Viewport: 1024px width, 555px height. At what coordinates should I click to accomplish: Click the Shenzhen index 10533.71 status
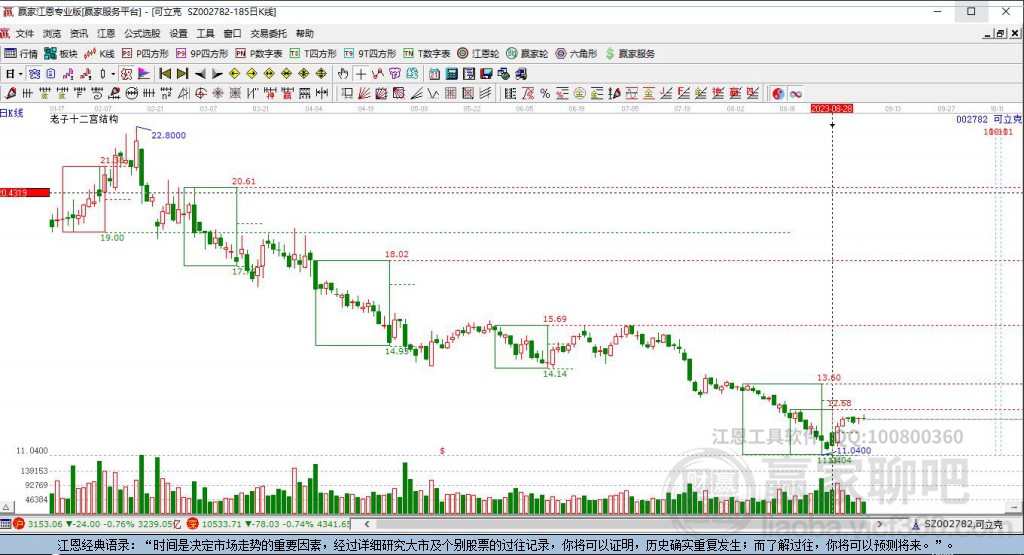click(x=269, y=524)
